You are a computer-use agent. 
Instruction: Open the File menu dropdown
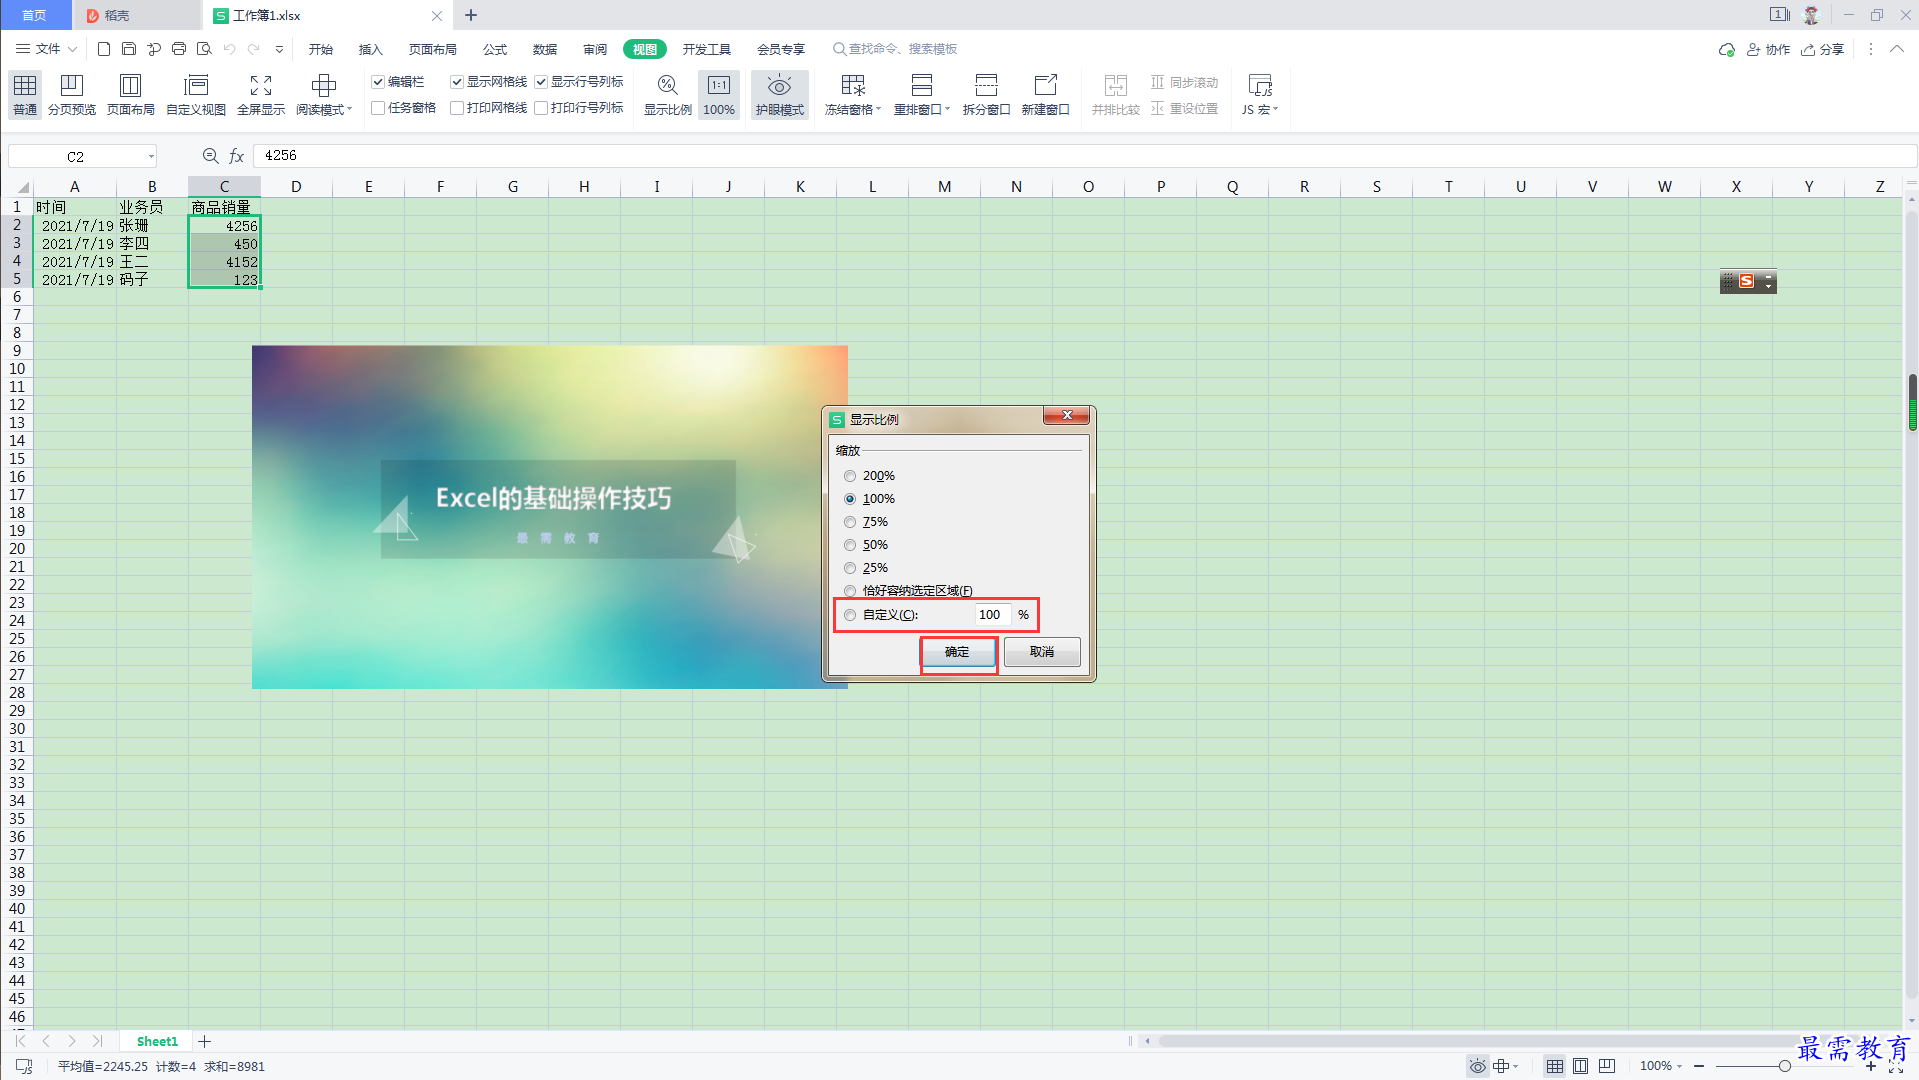tap(47, 49)
